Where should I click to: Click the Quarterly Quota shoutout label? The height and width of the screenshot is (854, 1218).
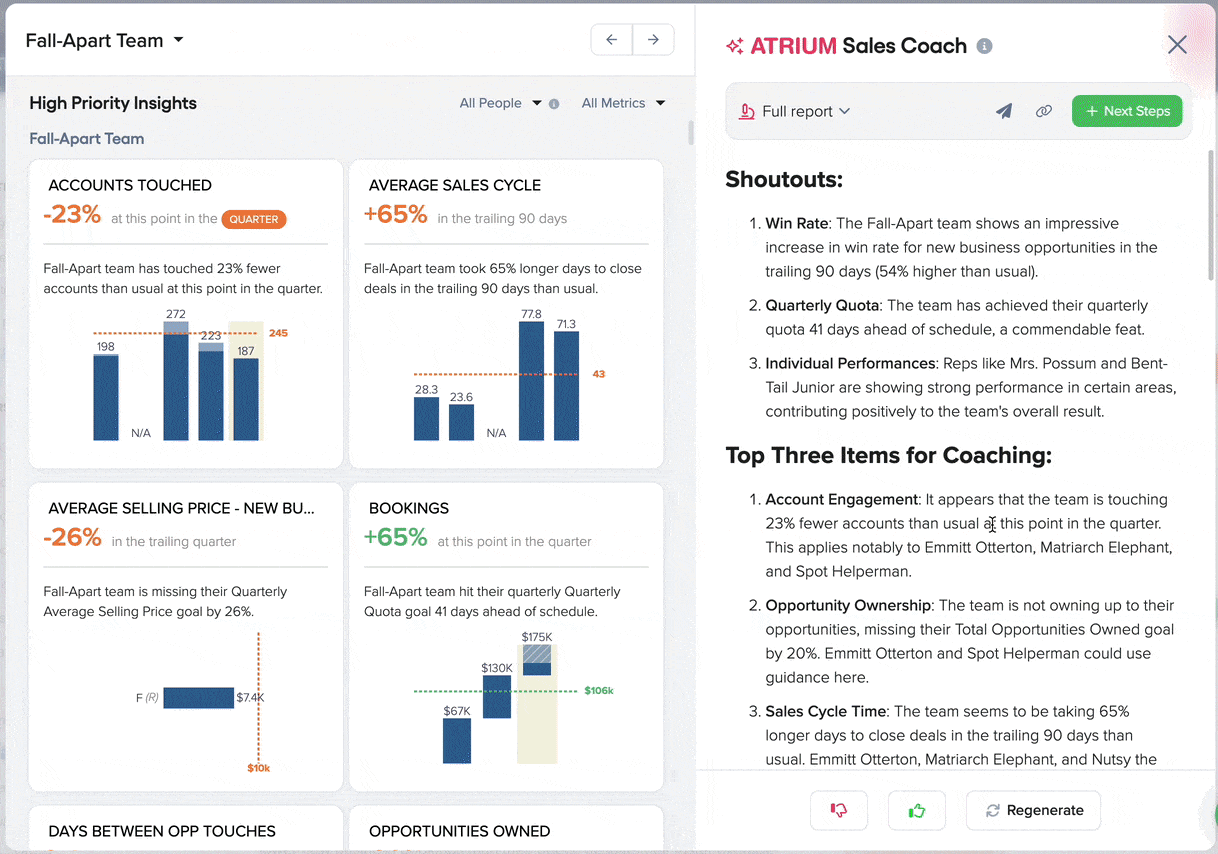pyautogui.click(x=822, y=305)
